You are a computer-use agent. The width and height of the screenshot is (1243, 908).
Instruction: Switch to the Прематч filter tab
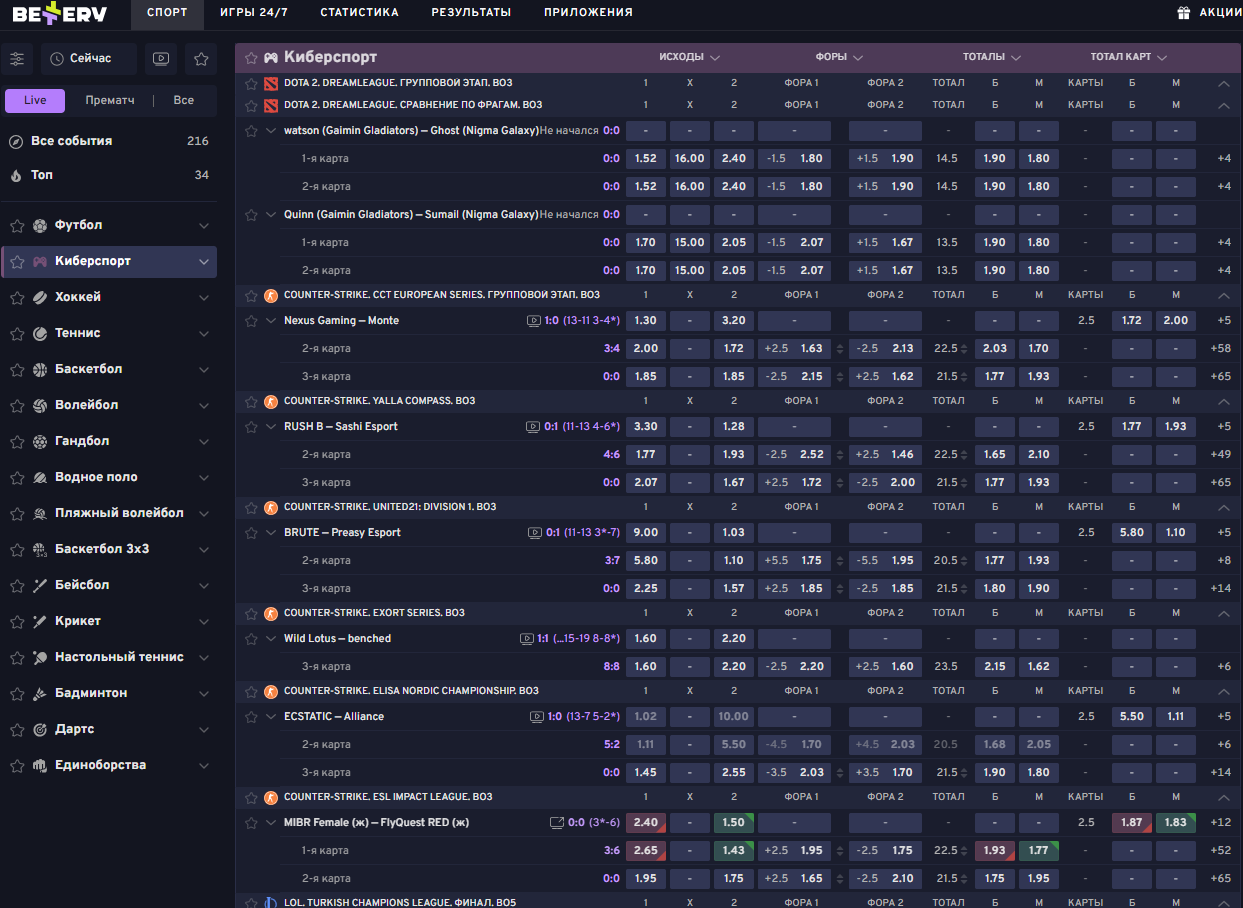pyautogui.click(x=110, y=100)
